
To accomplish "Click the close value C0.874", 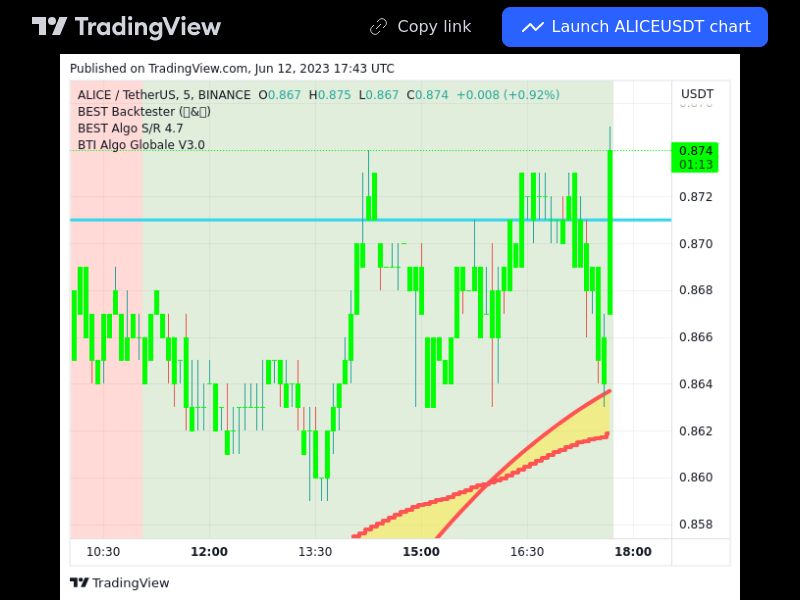I will (428, 95).
